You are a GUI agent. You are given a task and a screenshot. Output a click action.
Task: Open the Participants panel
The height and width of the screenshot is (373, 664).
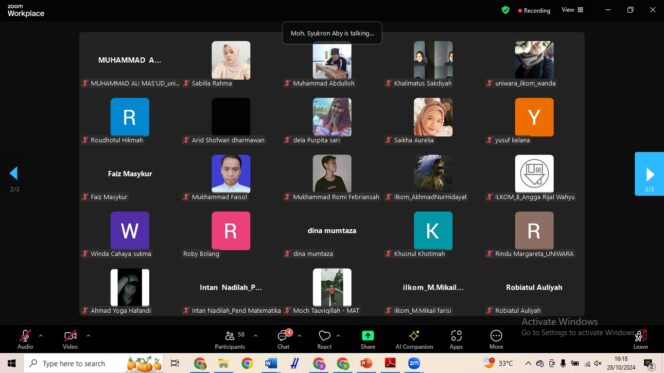230,340
